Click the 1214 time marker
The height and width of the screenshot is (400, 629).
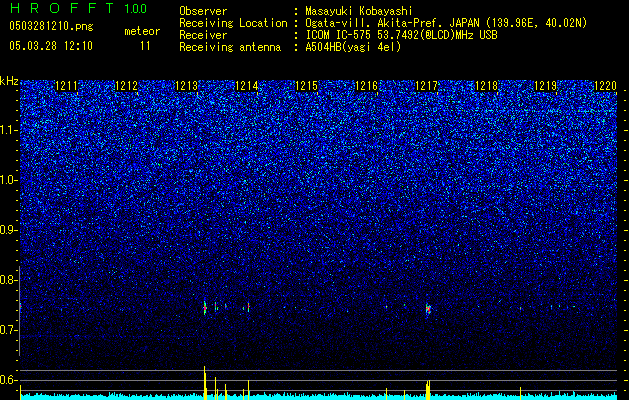pos(246,86)
